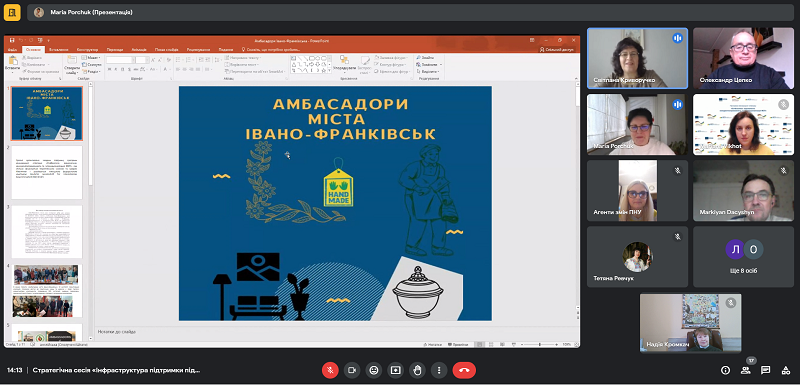Viewport: 800px width, 386px height.
Task: Open the activities icon
Action: 786,370
